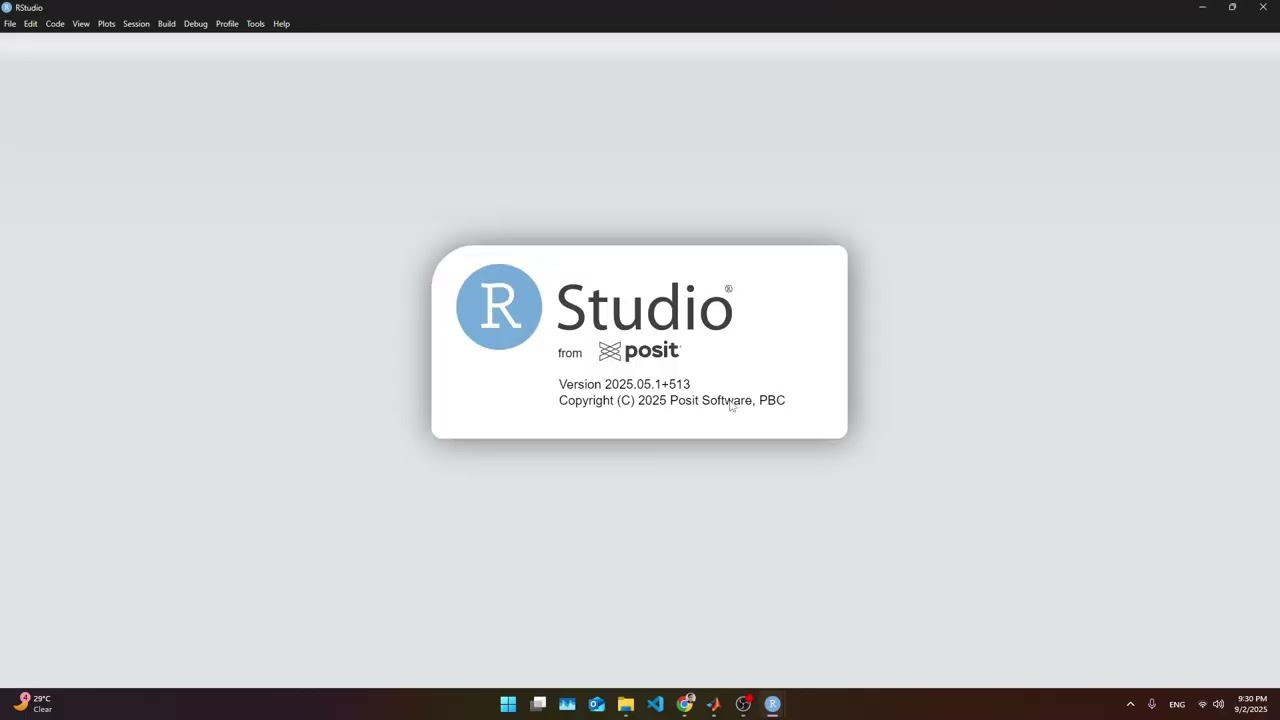This screenshot has height=720, width=1280.
Task: Open the clock showing 9:30 PM
Action: click(x=1251, y=704)
